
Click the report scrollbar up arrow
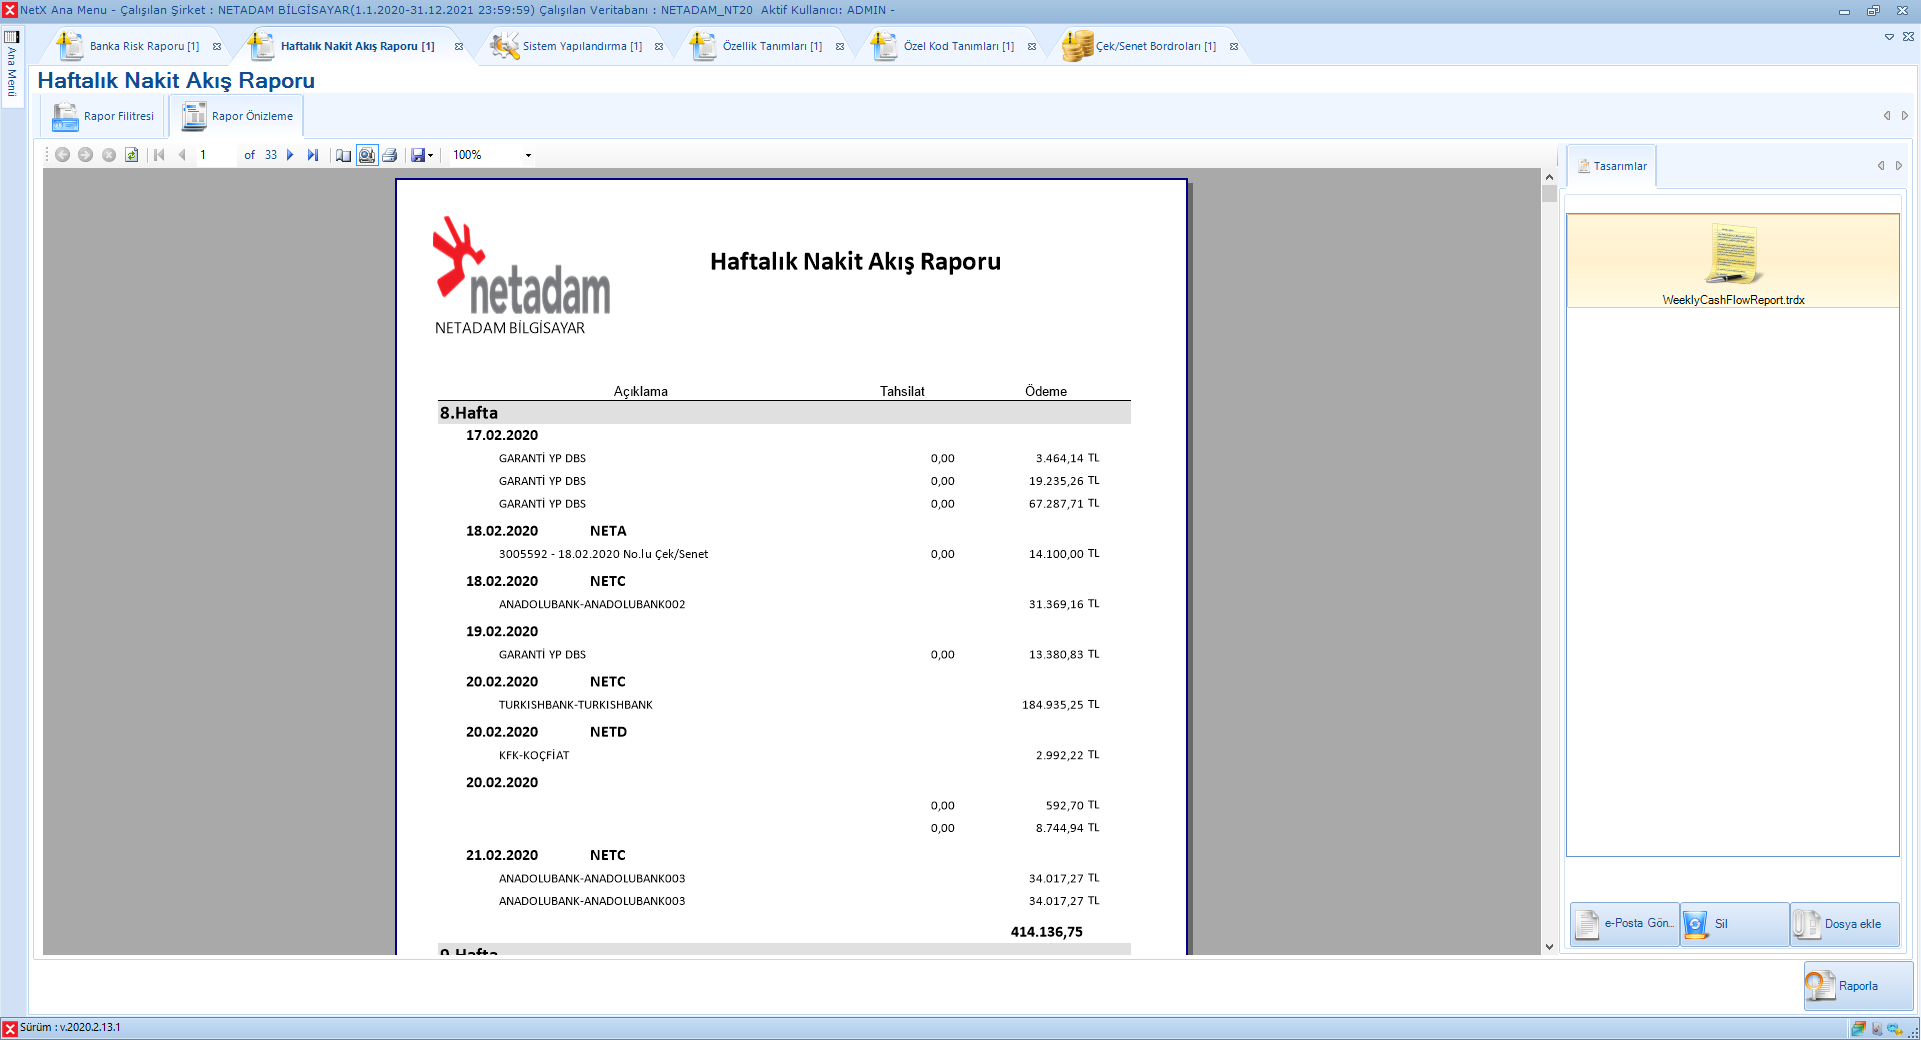[1549, 177]
